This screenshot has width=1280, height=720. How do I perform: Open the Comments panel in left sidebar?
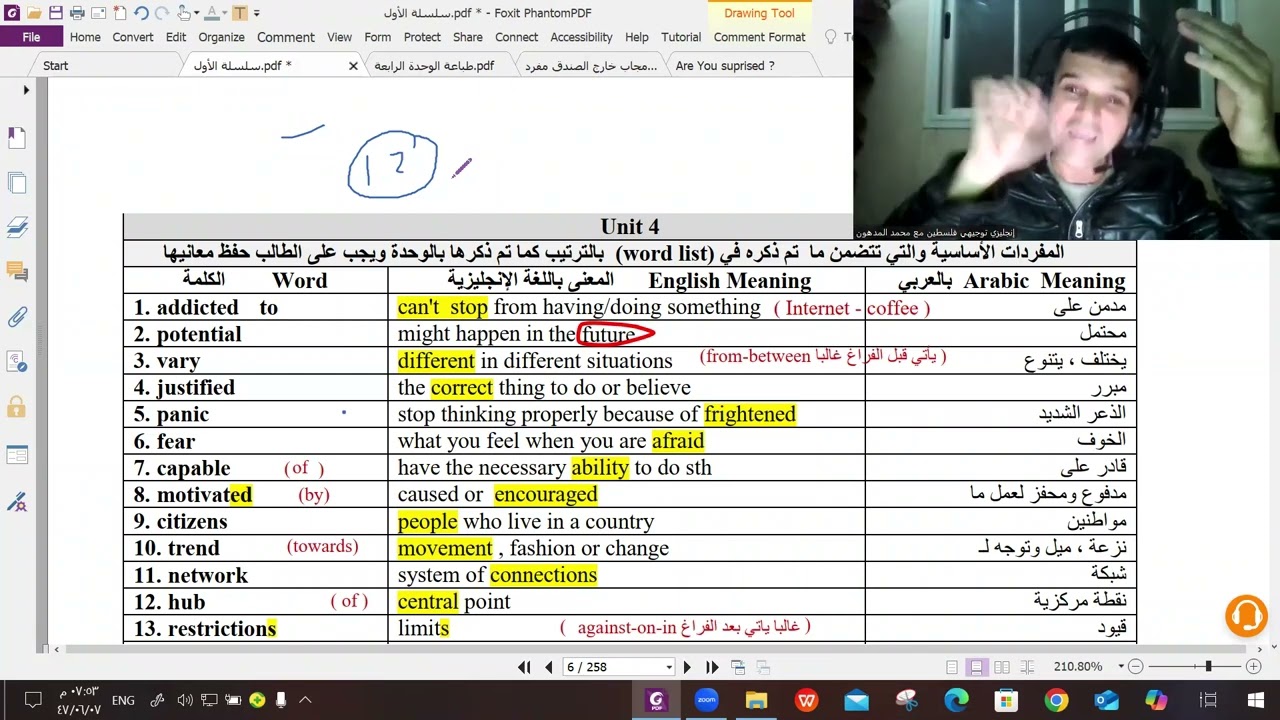(16, 272)
